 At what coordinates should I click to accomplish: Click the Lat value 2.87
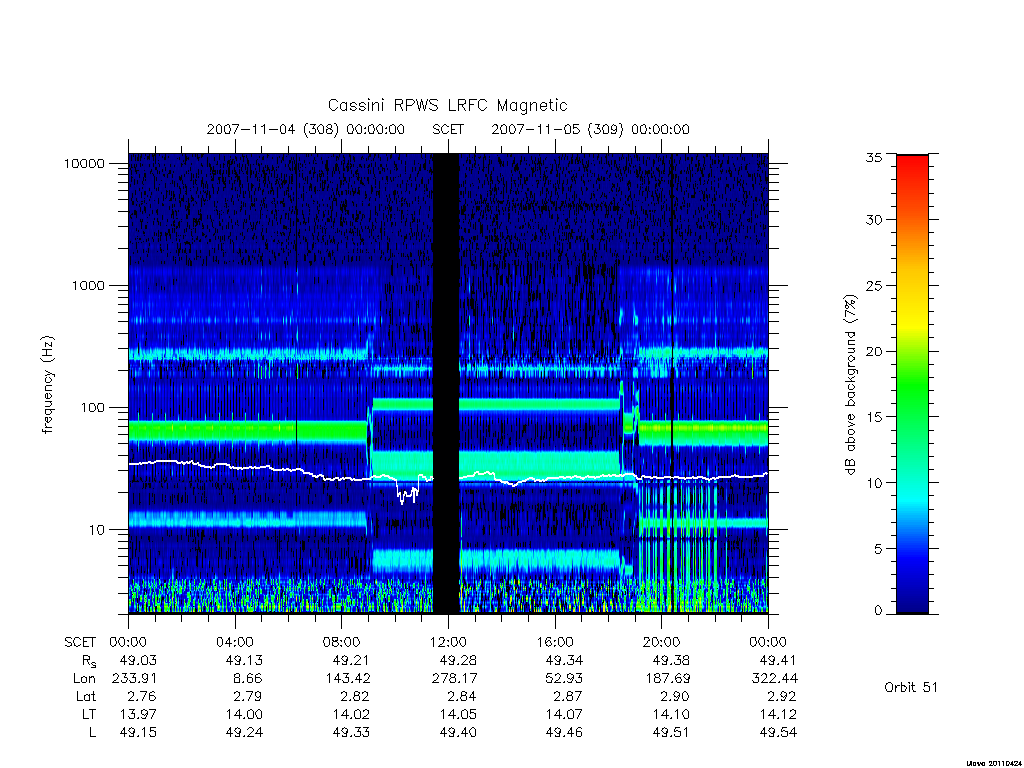[568, 697]
